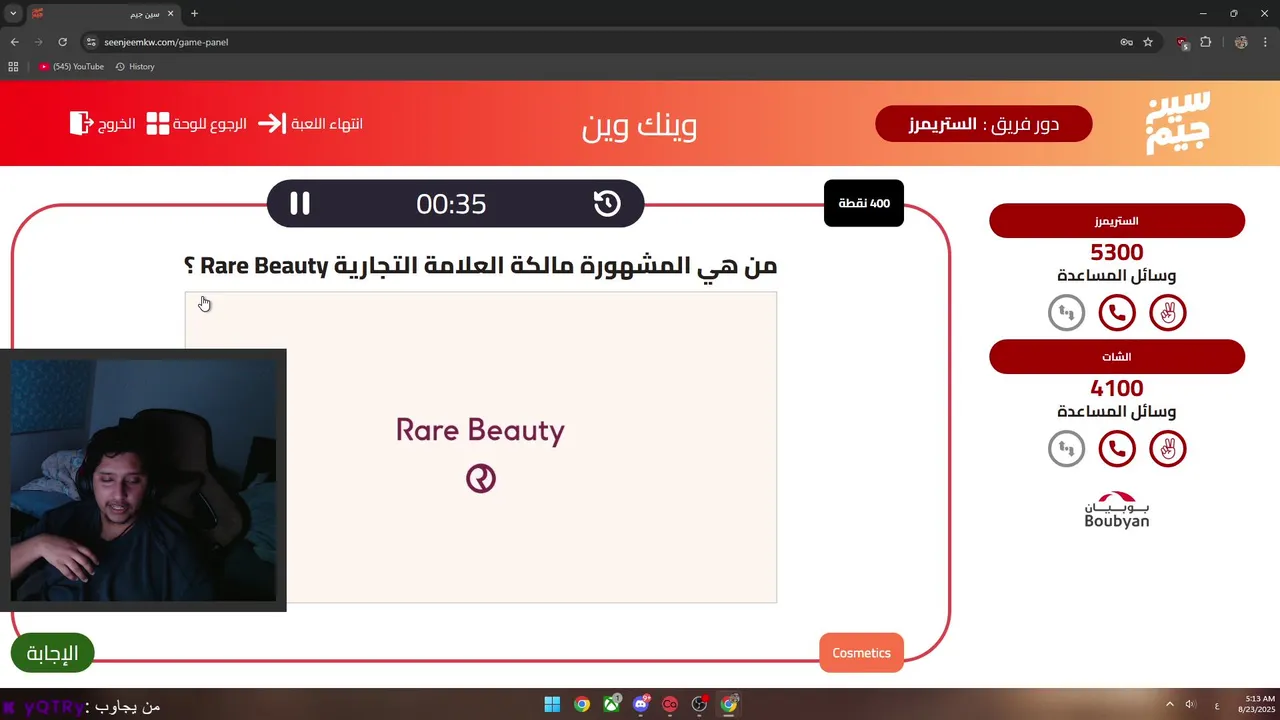Open the red Ca app in taskbar
1280x720 pixels.
click(x=670, y=704)
